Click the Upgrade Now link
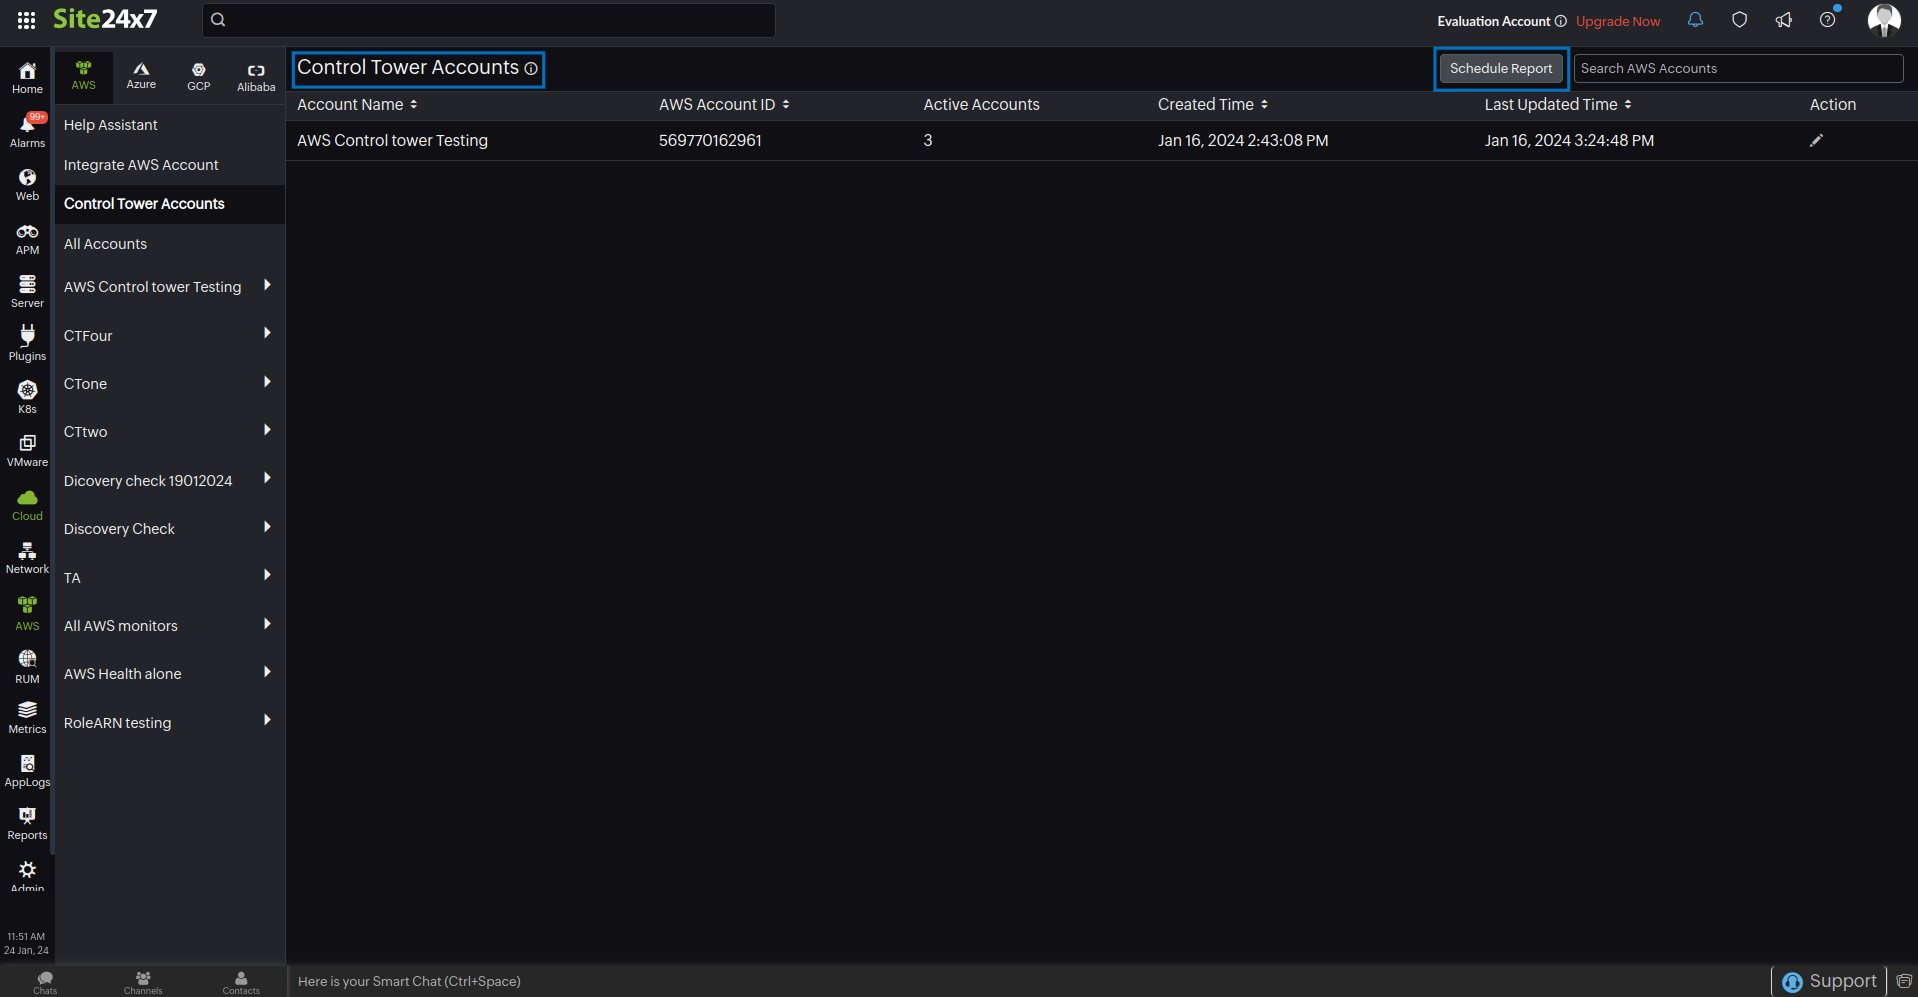The image size is (1918, 997). click(1617, 21)
